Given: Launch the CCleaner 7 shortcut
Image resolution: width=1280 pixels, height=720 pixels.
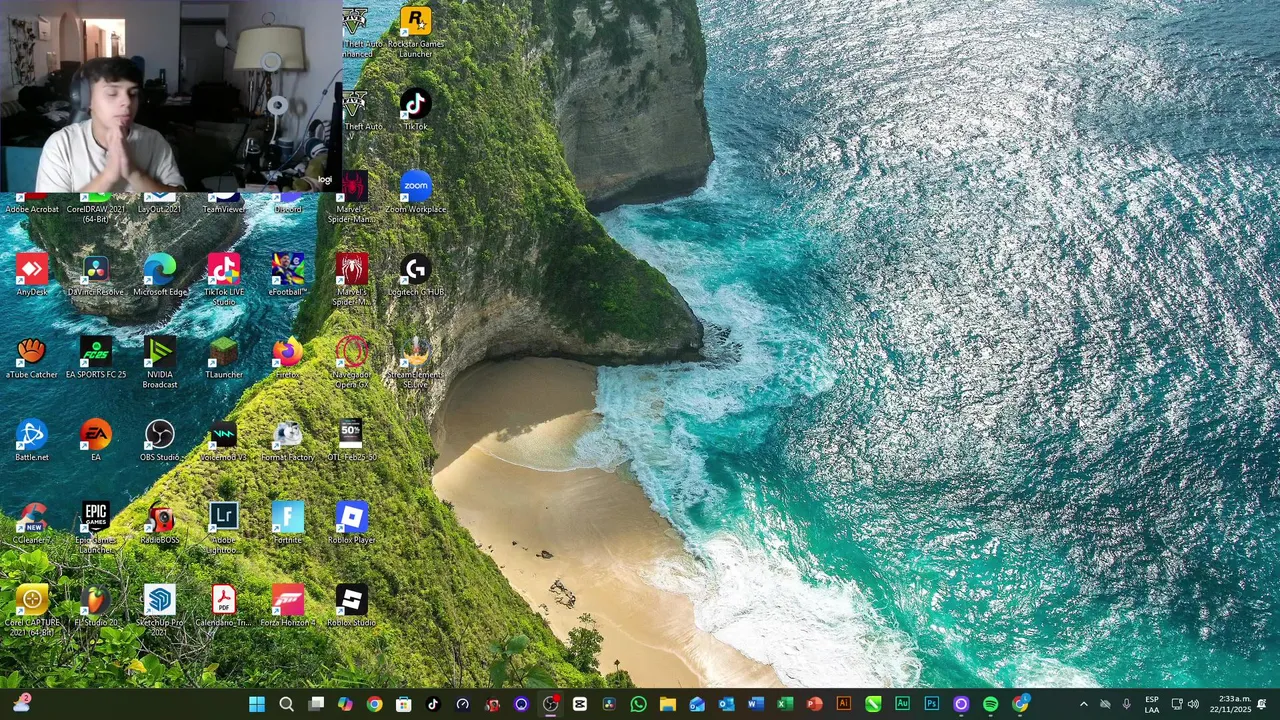Looking at the screenshot, I should click(31, 524).
